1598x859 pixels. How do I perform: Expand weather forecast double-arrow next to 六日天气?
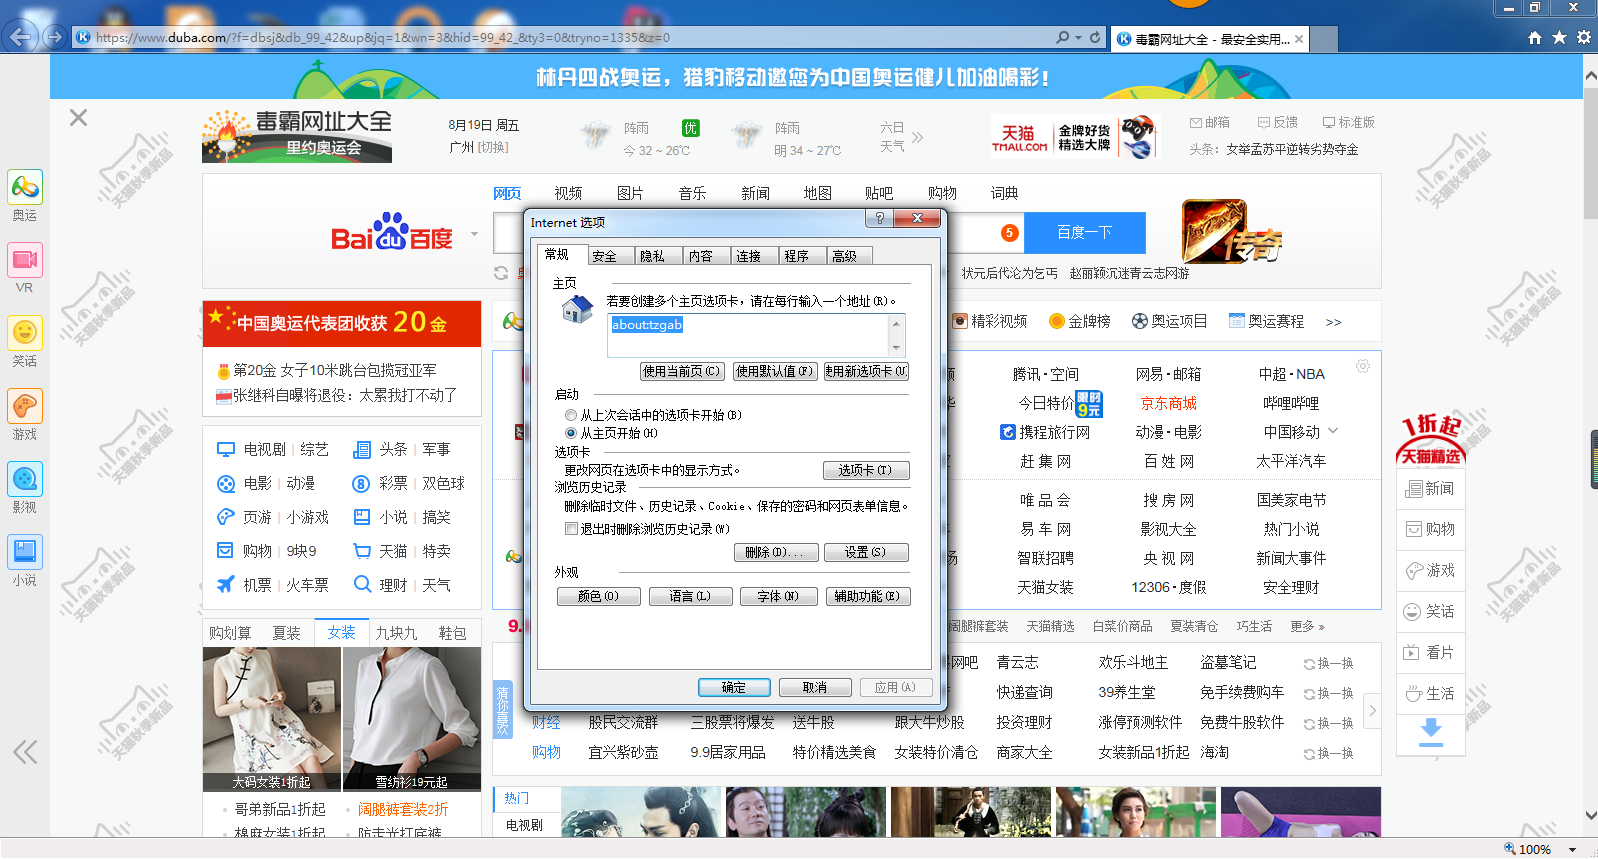pyautogui.click(x=917, y=137)
